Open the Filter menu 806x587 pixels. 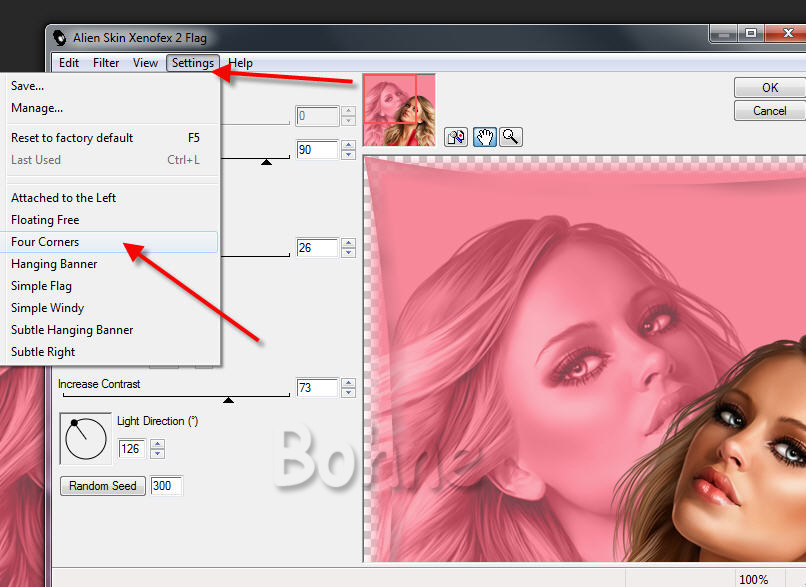pyautogui.click(x=106, y=63)
